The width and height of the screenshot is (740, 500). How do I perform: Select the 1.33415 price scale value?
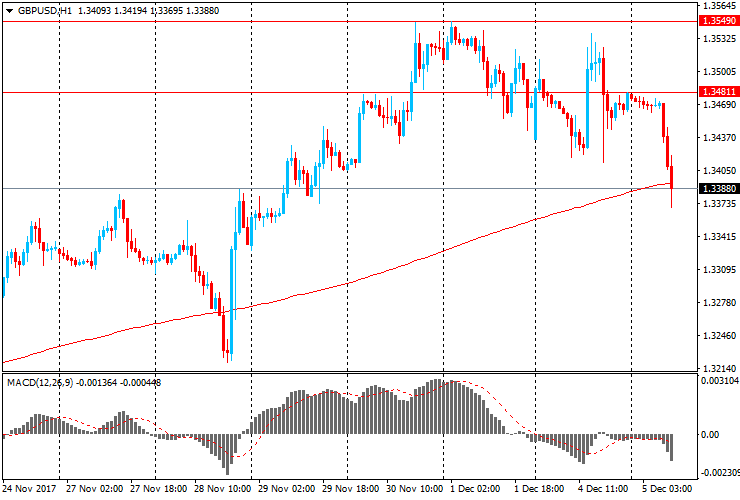tap(719, 237)
